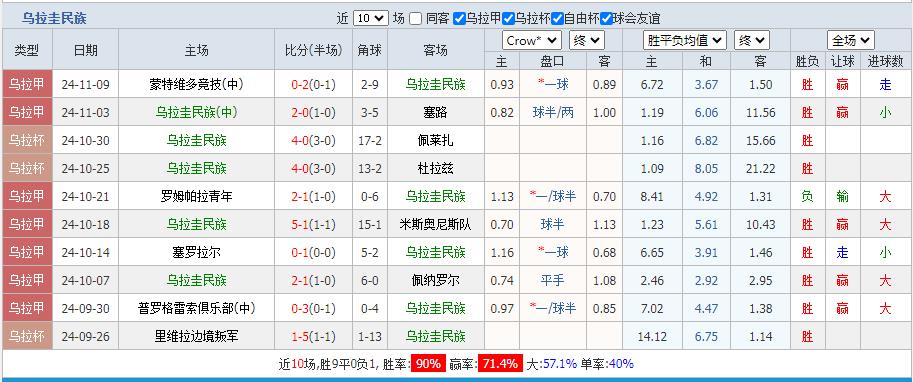Uncheck the 自由杯 filter checkbox
This screenshot has width=913, height=382.
[x=557, y=19]
